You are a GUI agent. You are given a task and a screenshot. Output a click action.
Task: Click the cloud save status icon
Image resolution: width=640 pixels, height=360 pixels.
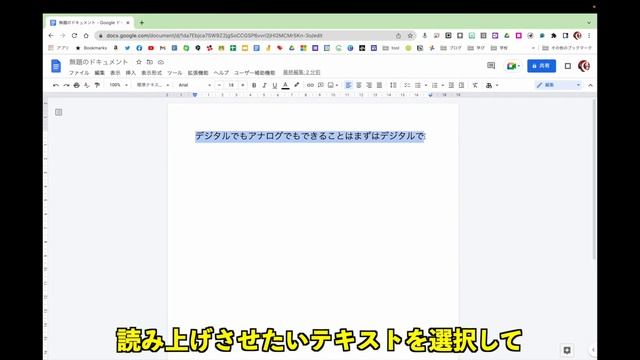coord(161,62)
